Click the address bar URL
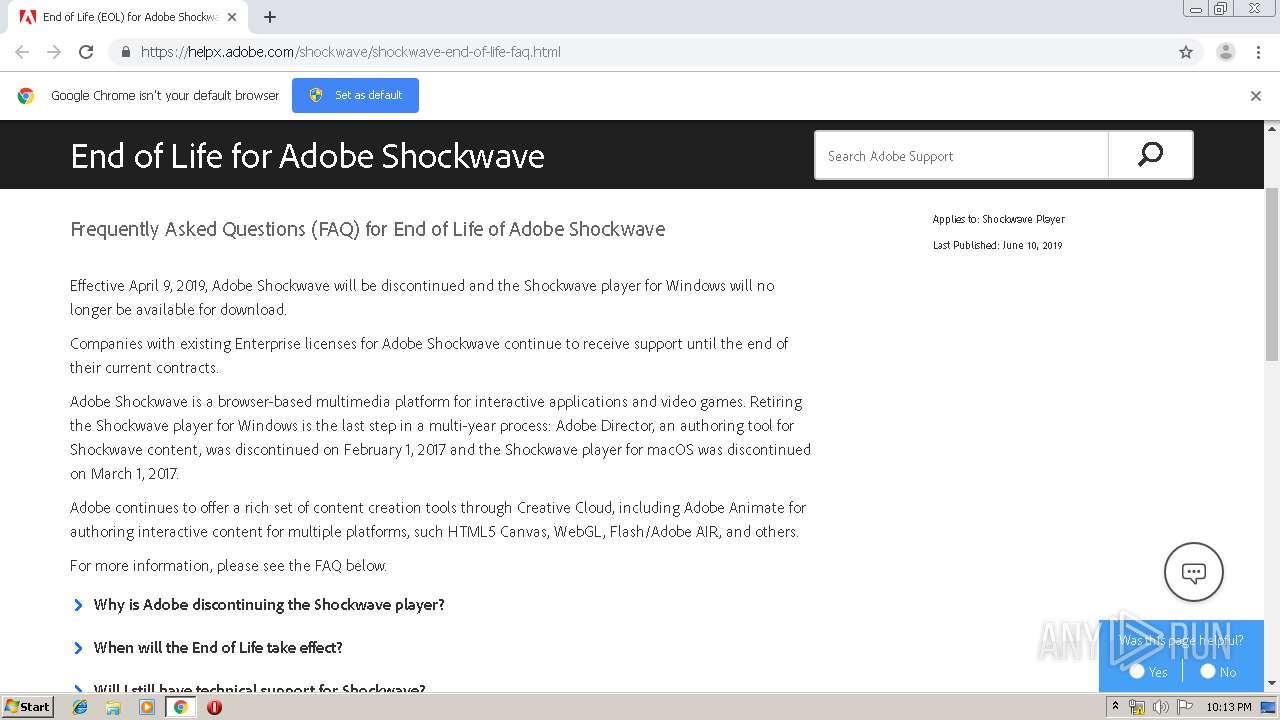The image size is (1280, 720). coord(350,52)
